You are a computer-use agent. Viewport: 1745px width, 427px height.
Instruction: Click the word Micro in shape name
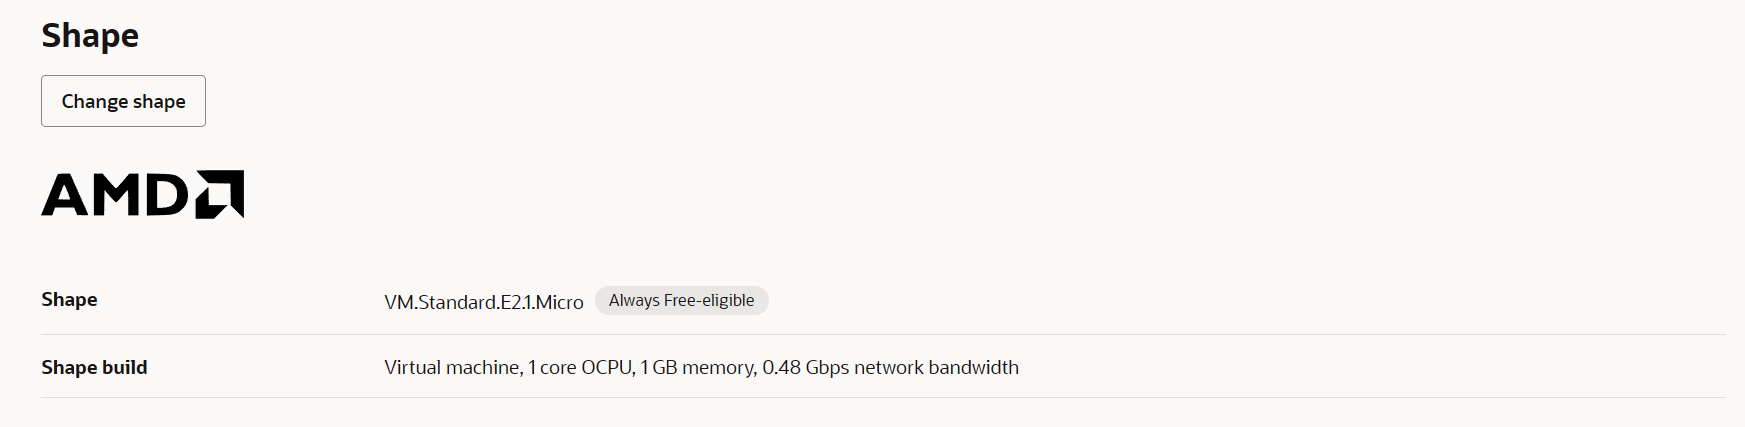tap(559, 302)
